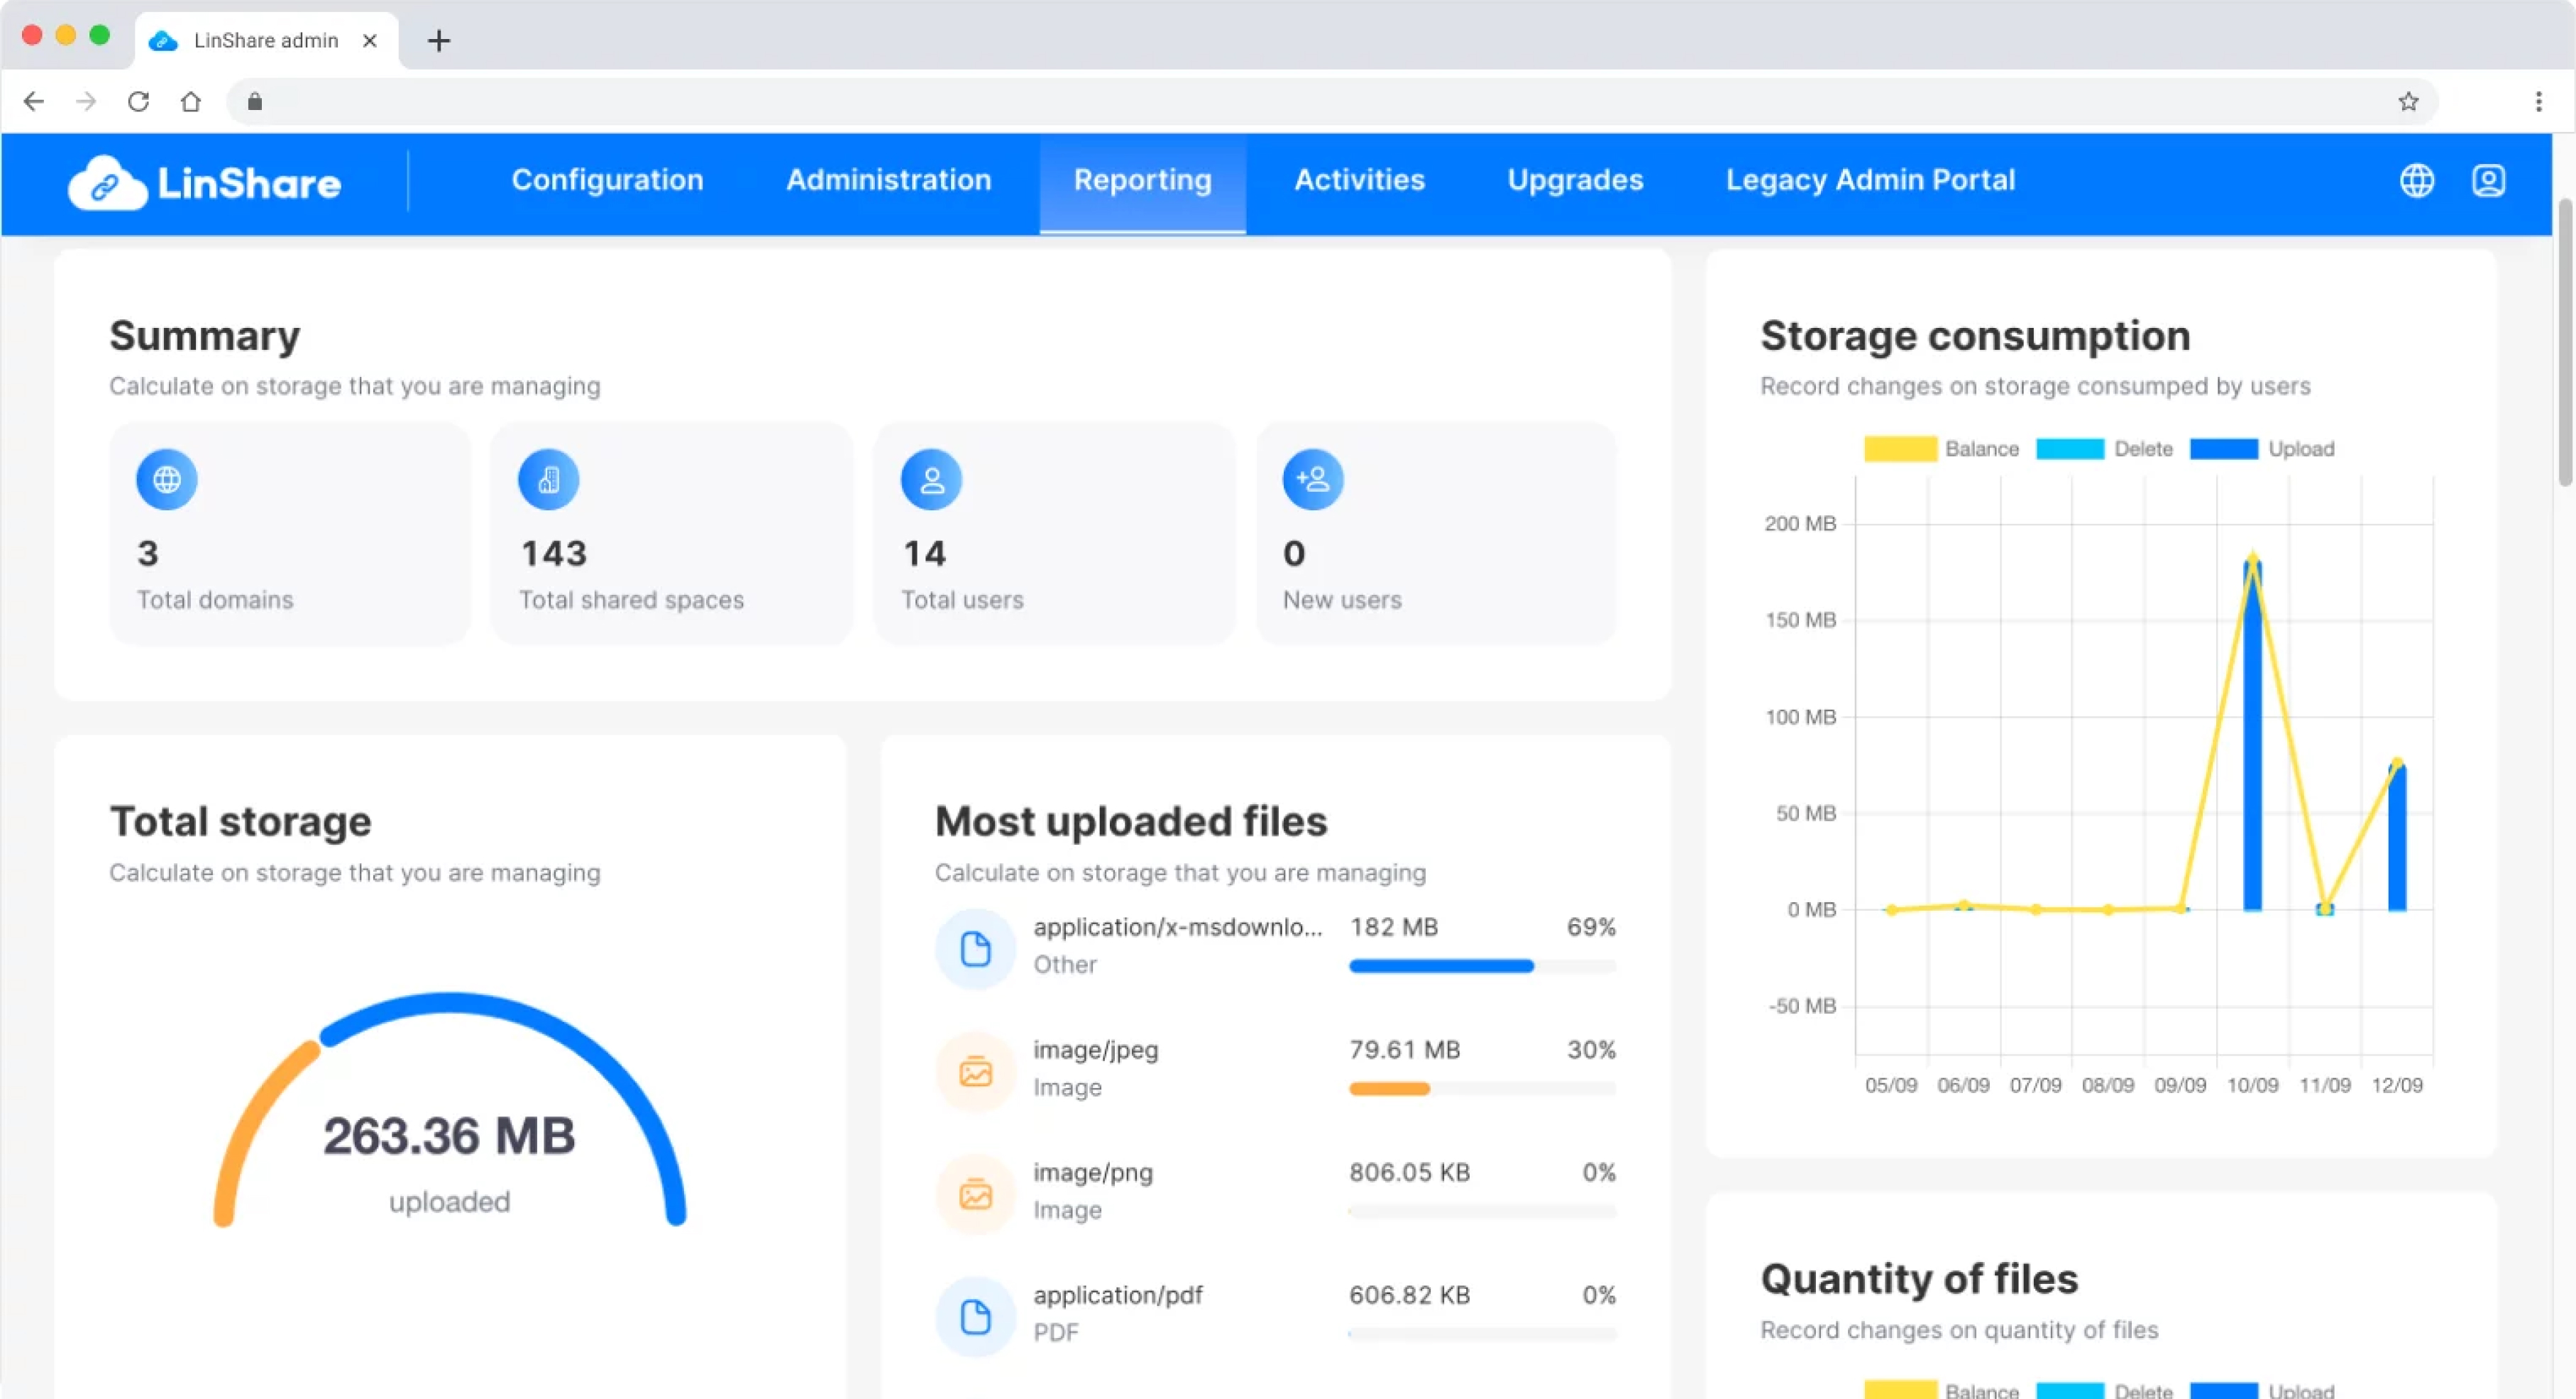Click the Total users person icon

pyautogui.click(x=931, y=480)
